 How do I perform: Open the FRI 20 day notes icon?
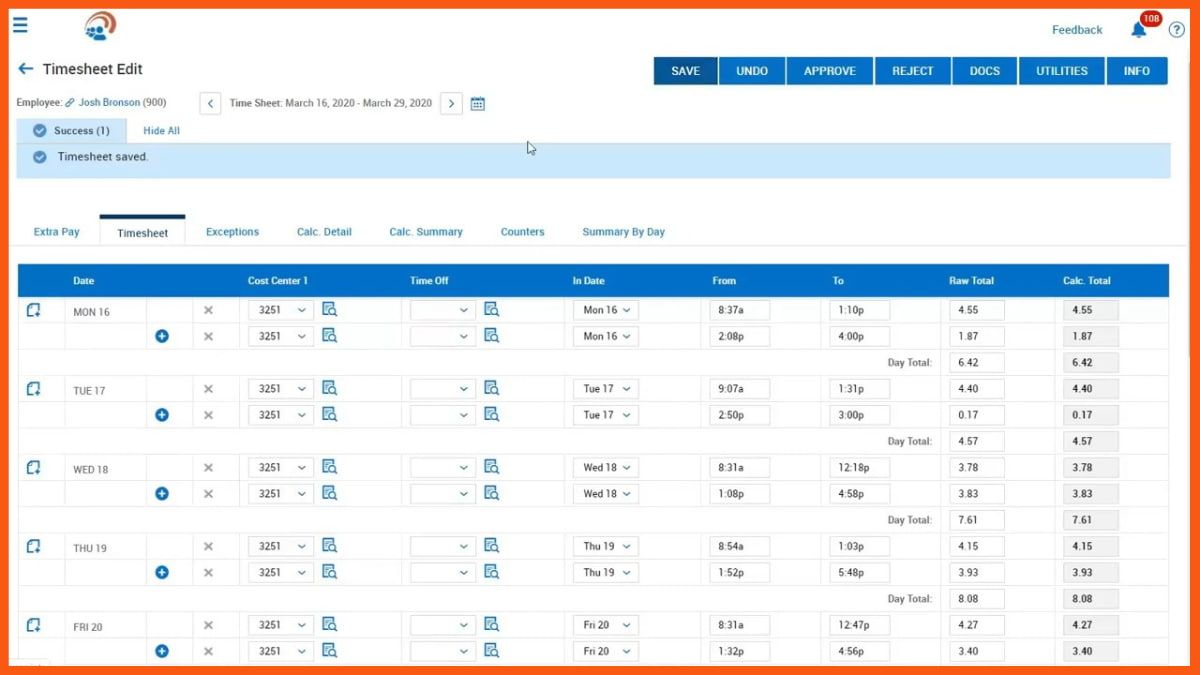33,625
